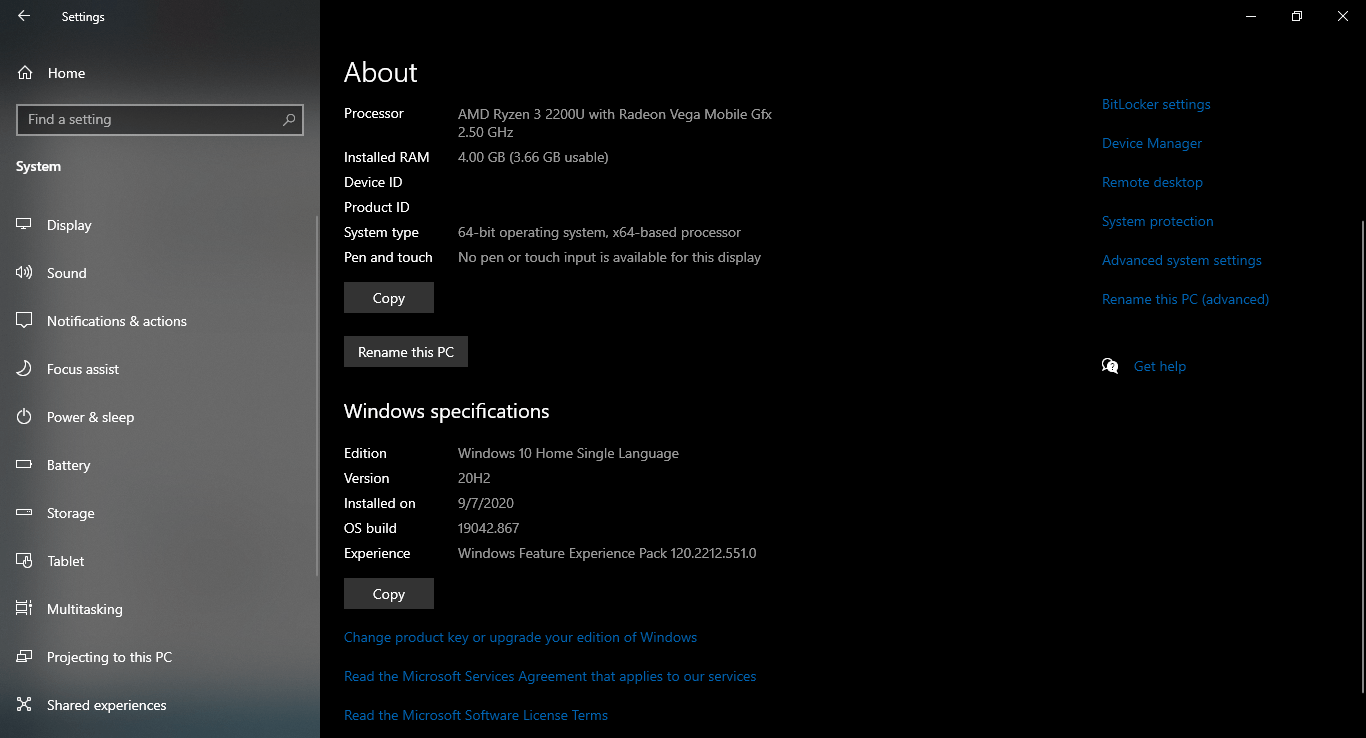The height and width of the screenshot is (738, 1366).
Task: Click the 4.00 GB (3.66 GB usable) value
Action: 533,157
